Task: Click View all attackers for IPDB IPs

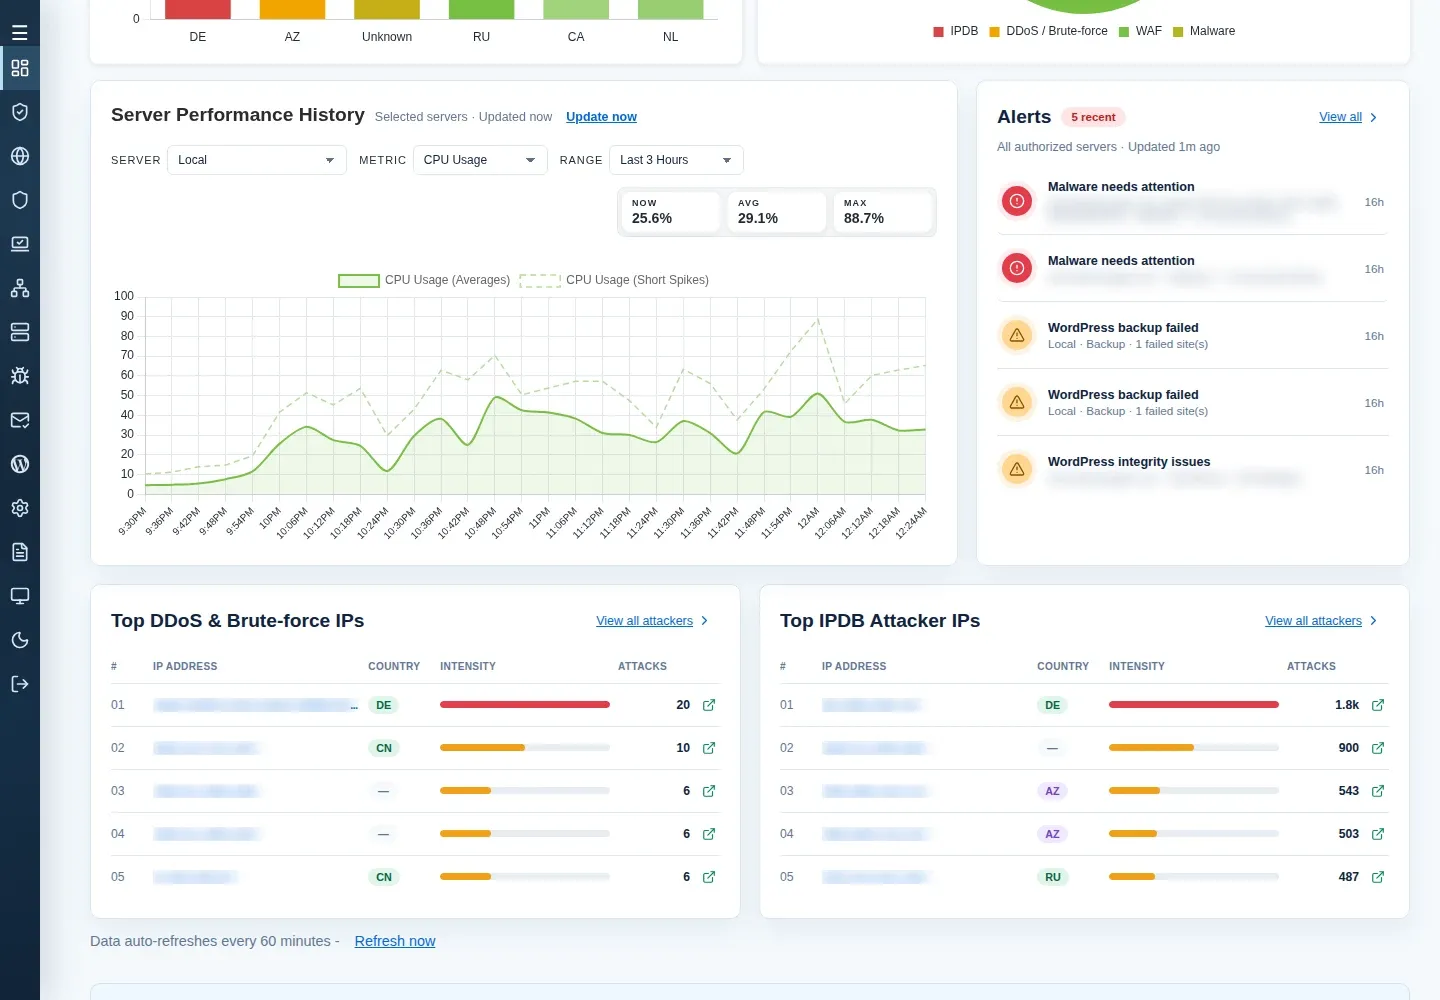Action: pos(1321,621)
